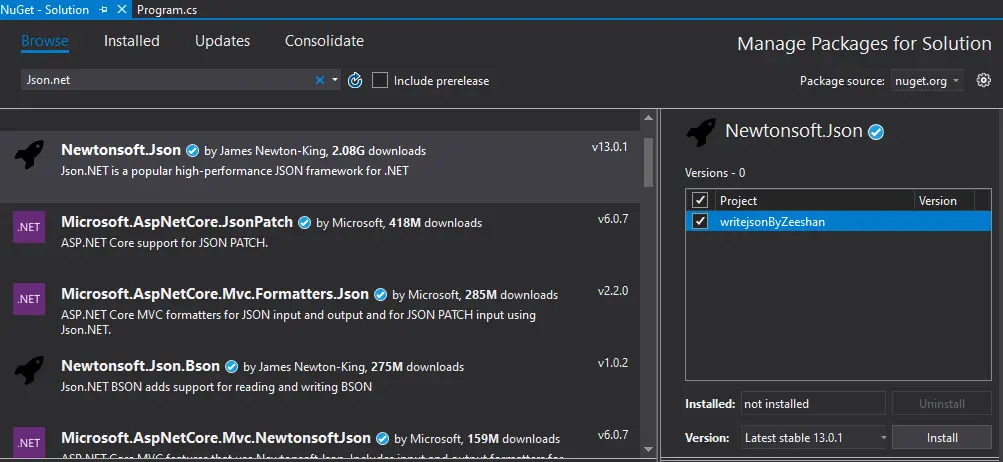Click the Newtonsoft.Json.Bson rocket icon
The image size is (1003, 462).
(29, 370)
